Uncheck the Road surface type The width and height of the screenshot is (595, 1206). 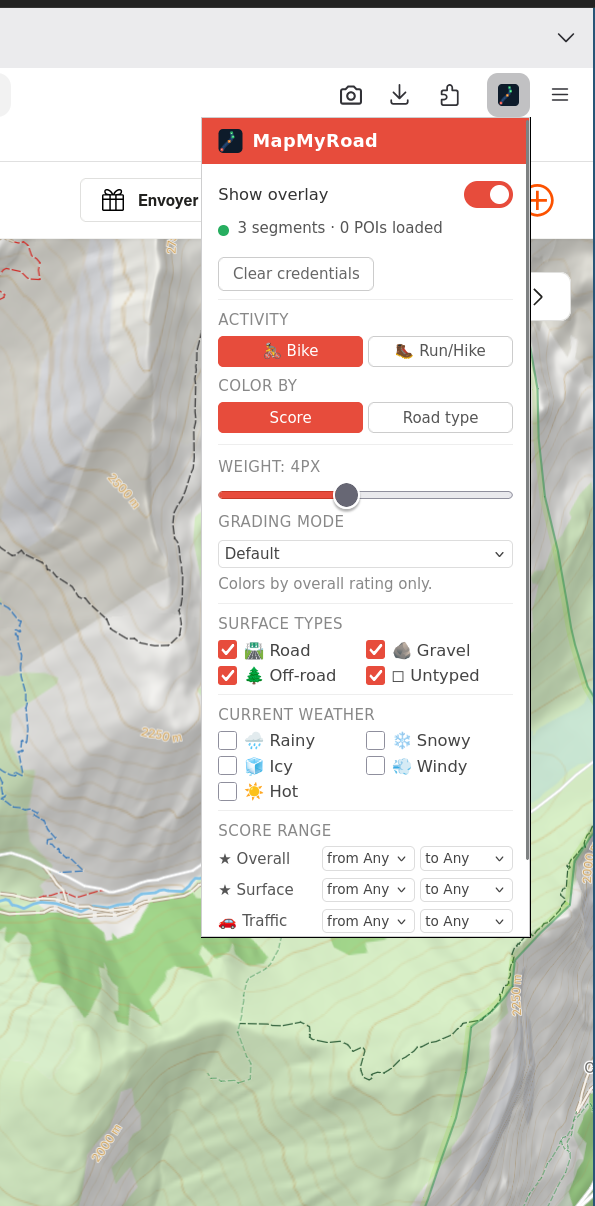click(227, 650)
